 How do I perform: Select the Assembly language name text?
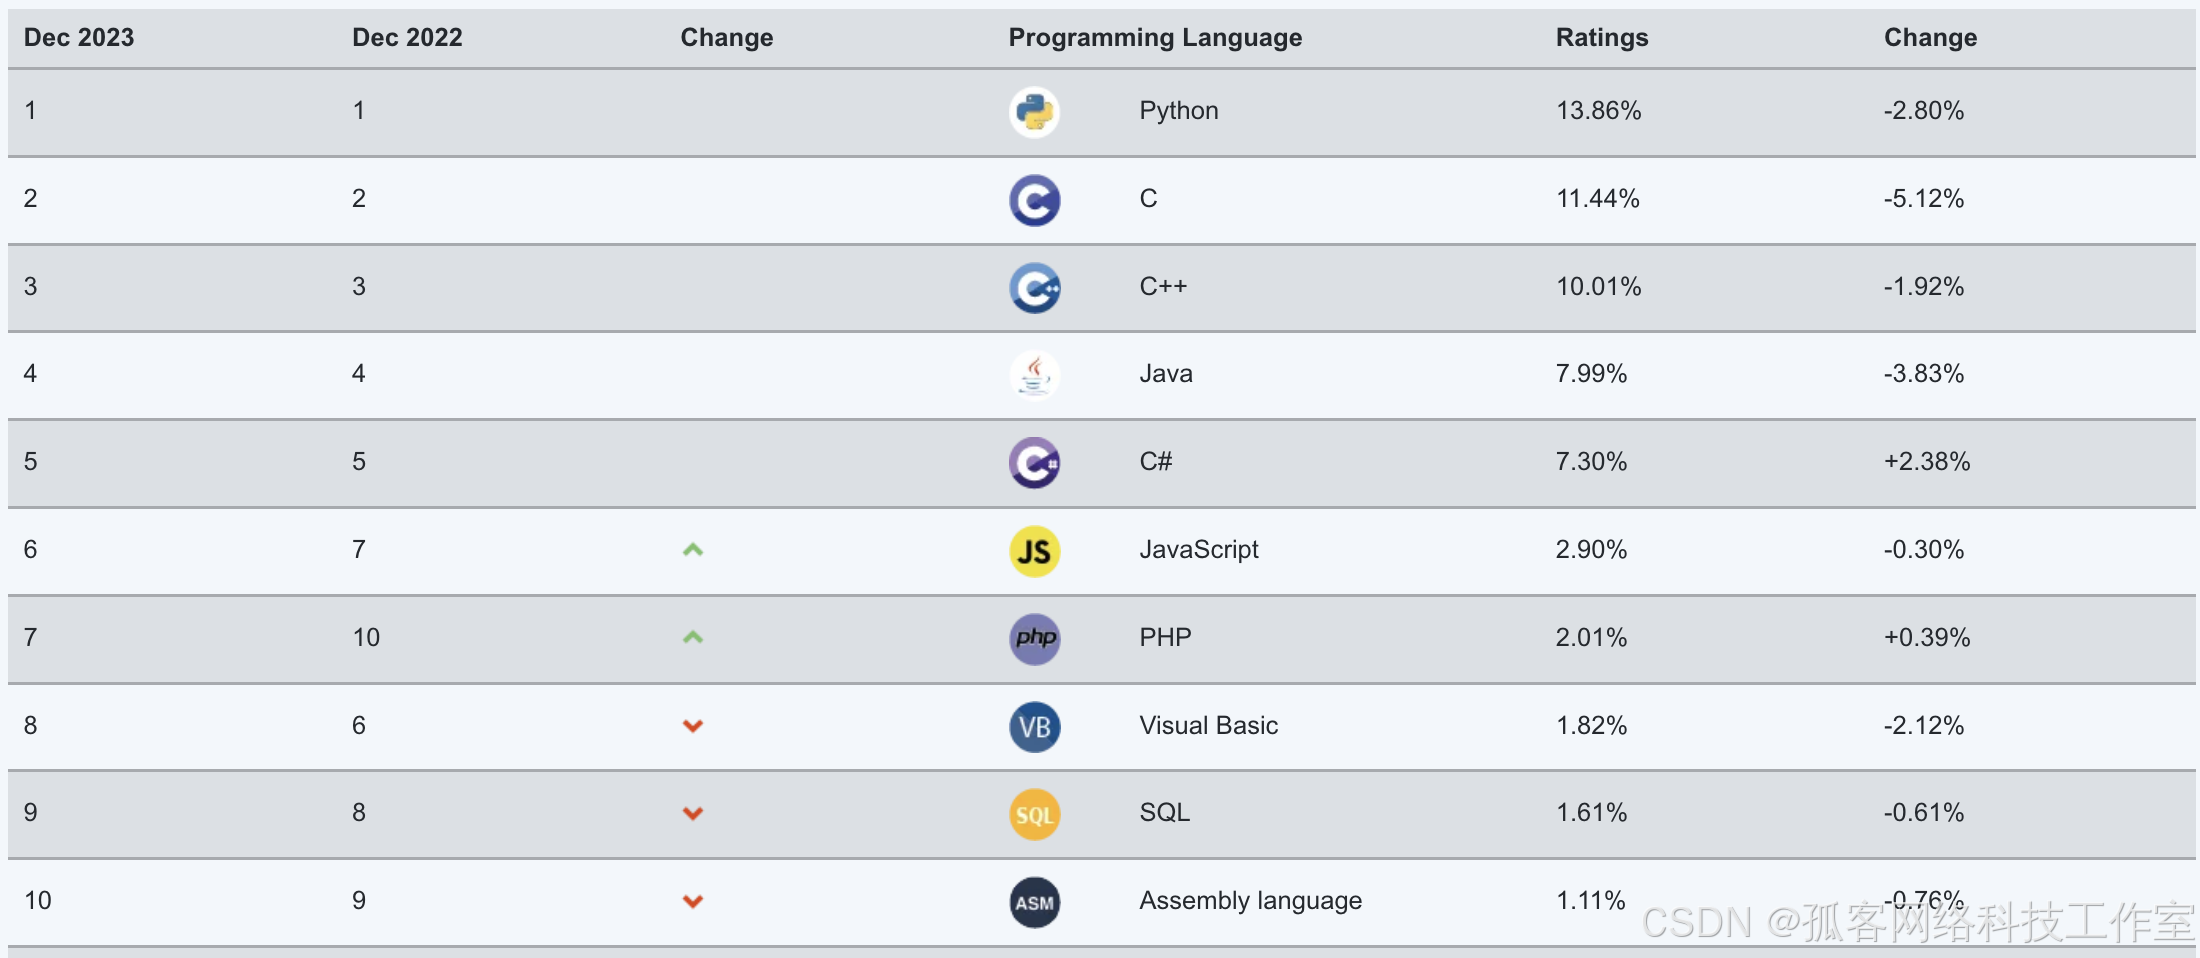[1250, 901]
